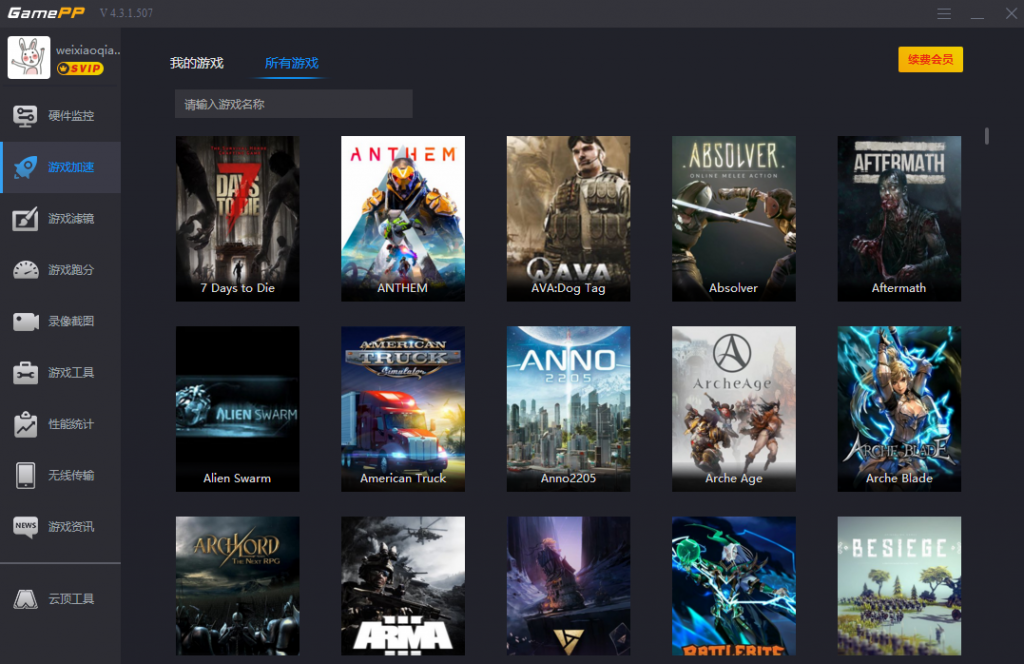The image size is (1024, 664).
Task: Select the Absolver game cover
Action: 734,219
